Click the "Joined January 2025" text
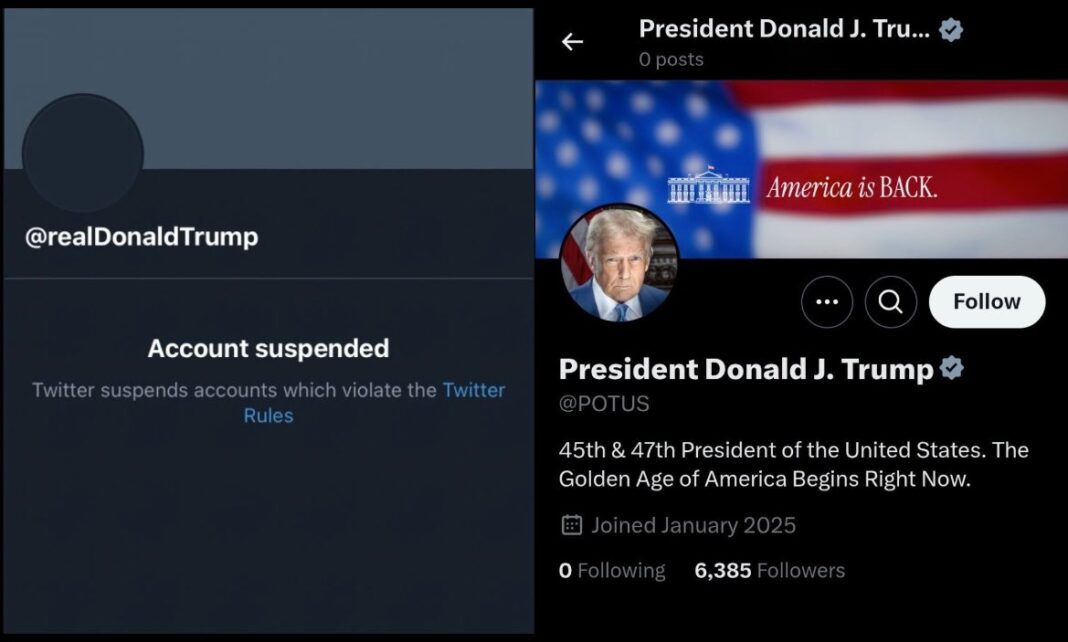1068x642 pixels. (x=693, y=524)
